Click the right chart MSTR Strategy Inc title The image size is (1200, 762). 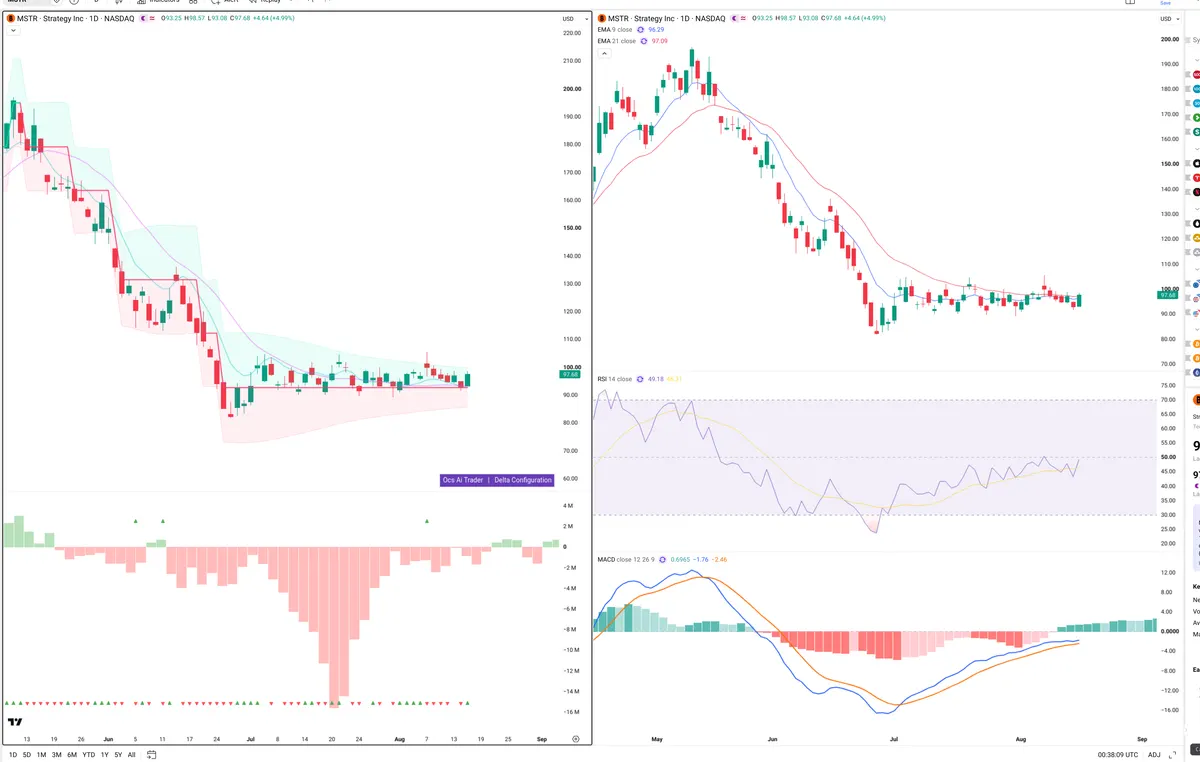tap(668, 19)
